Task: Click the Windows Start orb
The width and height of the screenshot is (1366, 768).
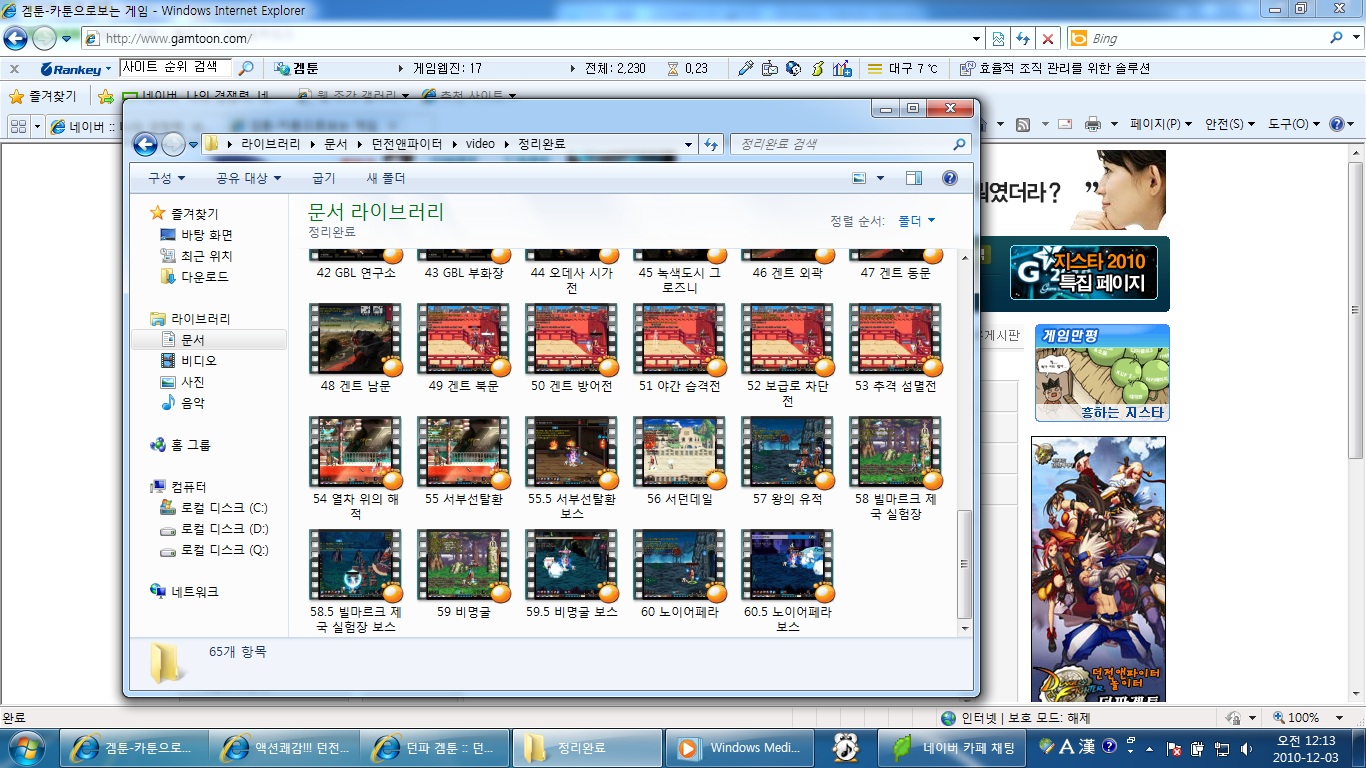Action: pos(27,748)
